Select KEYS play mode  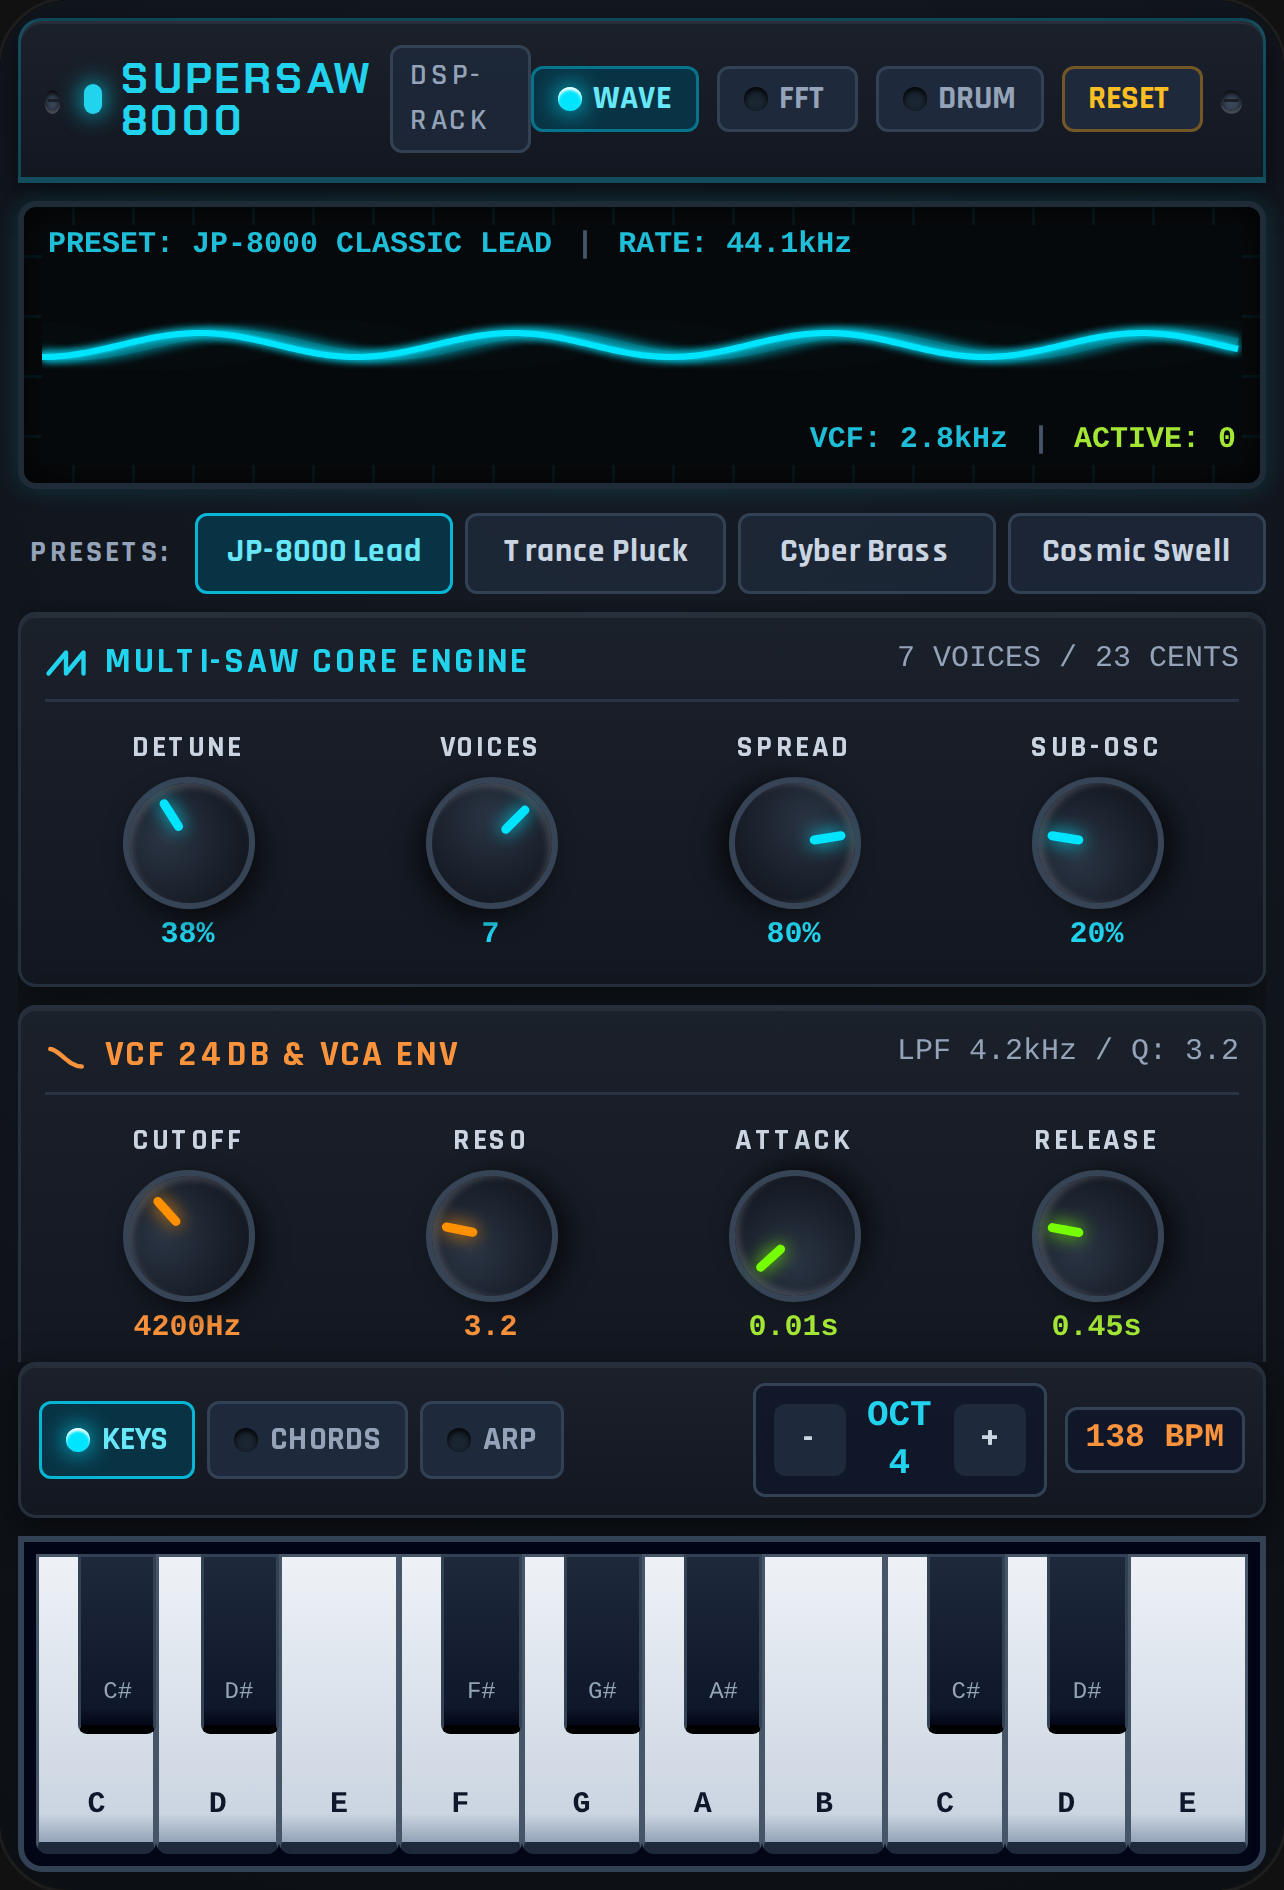(117, 1440)
